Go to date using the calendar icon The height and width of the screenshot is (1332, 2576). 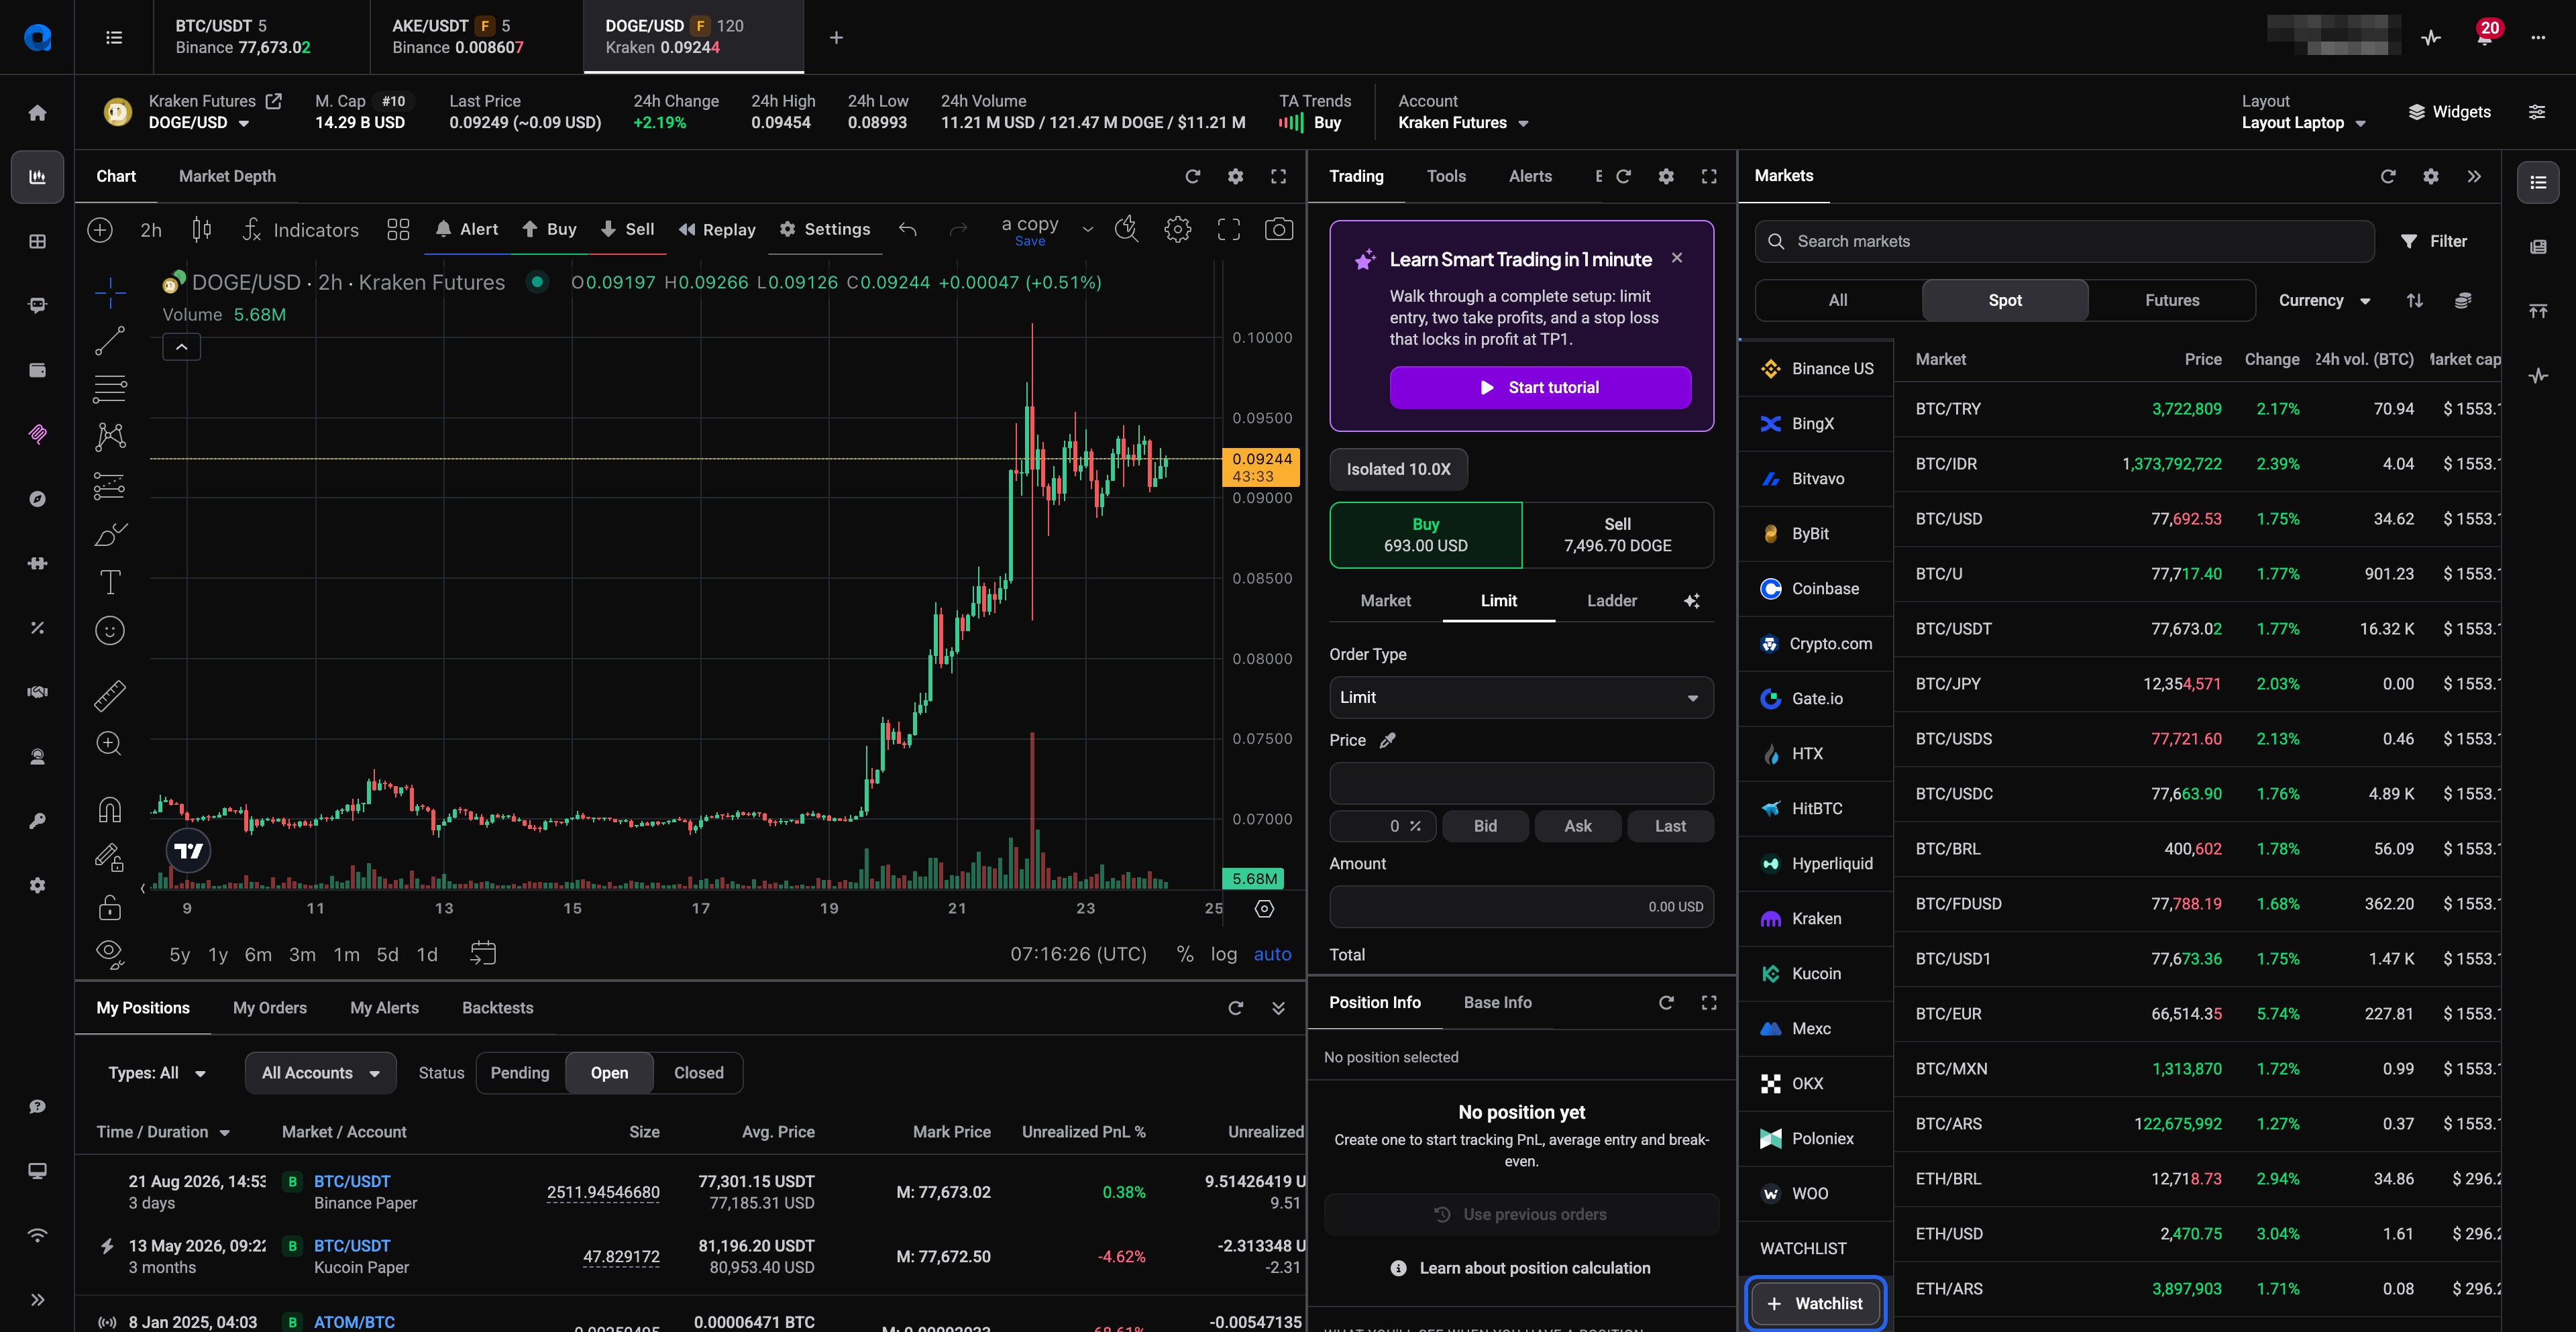[483, 953]
